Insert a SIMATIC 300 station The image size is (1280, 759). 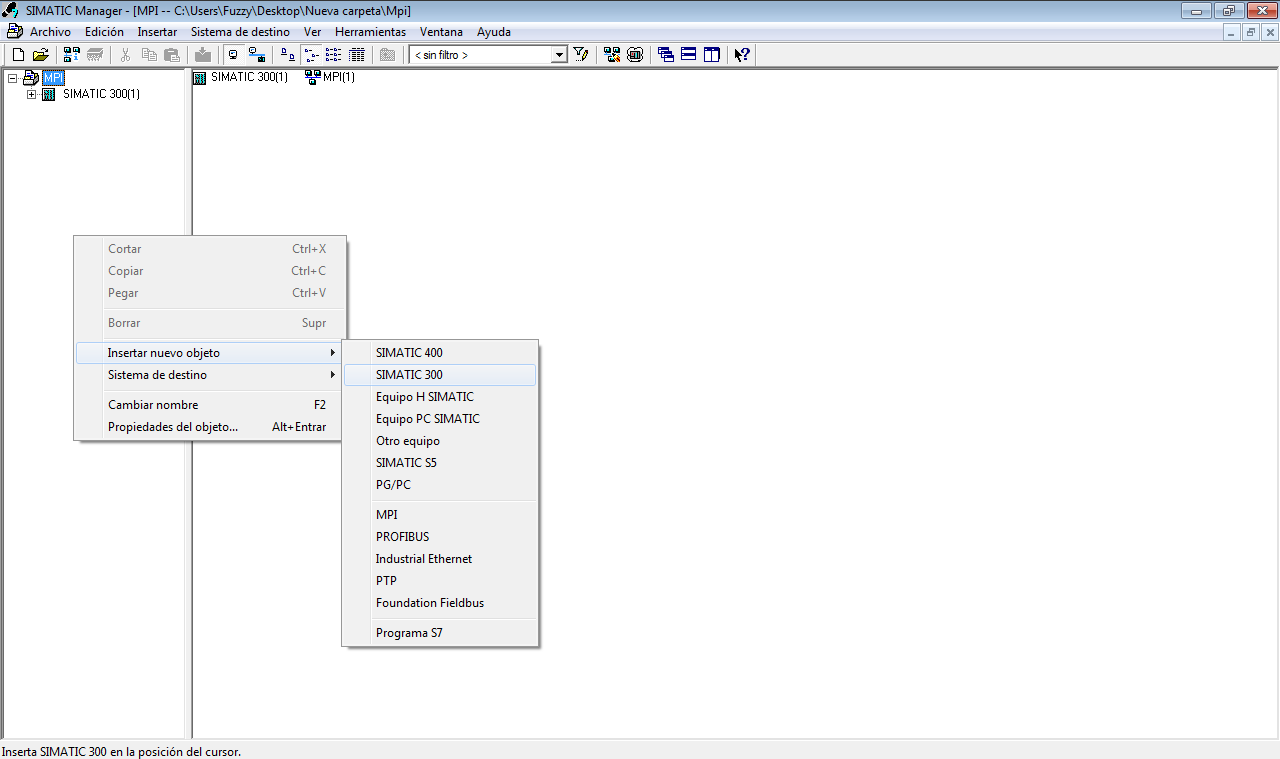(440, 375)
